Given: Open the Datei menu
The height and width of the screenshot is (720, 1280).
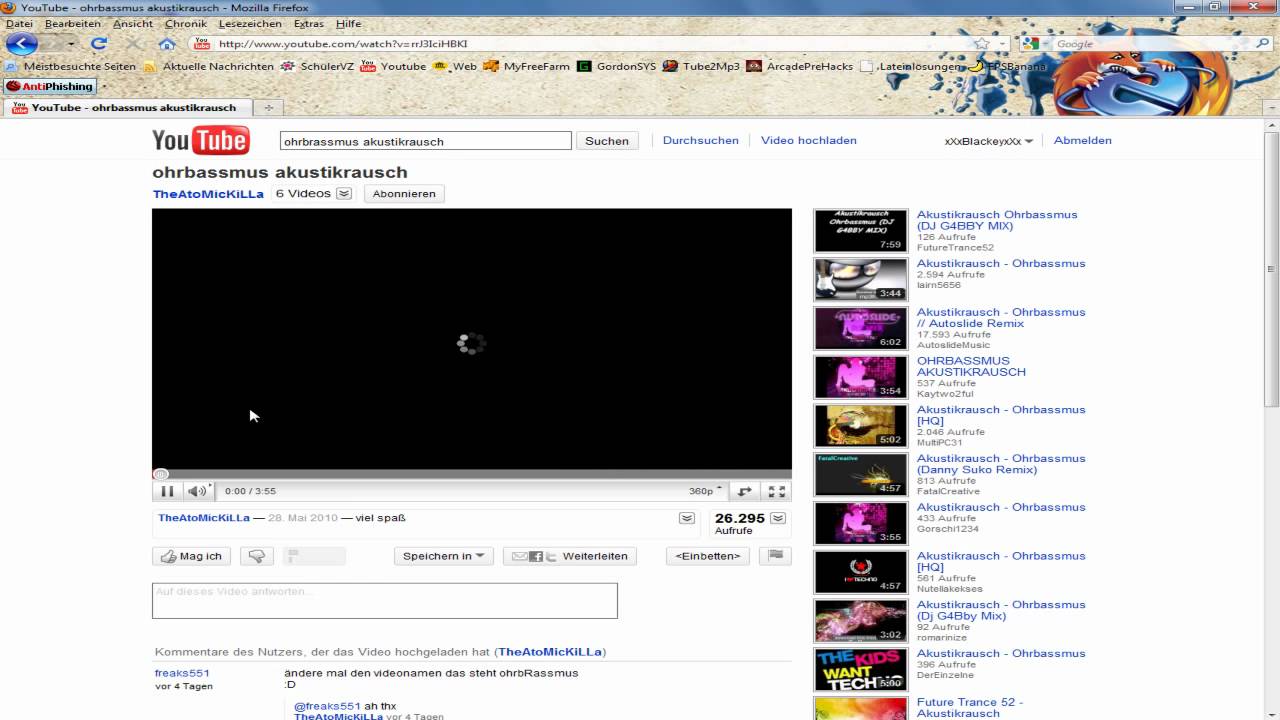Looking at the screenshot, I should coord(19,23).
